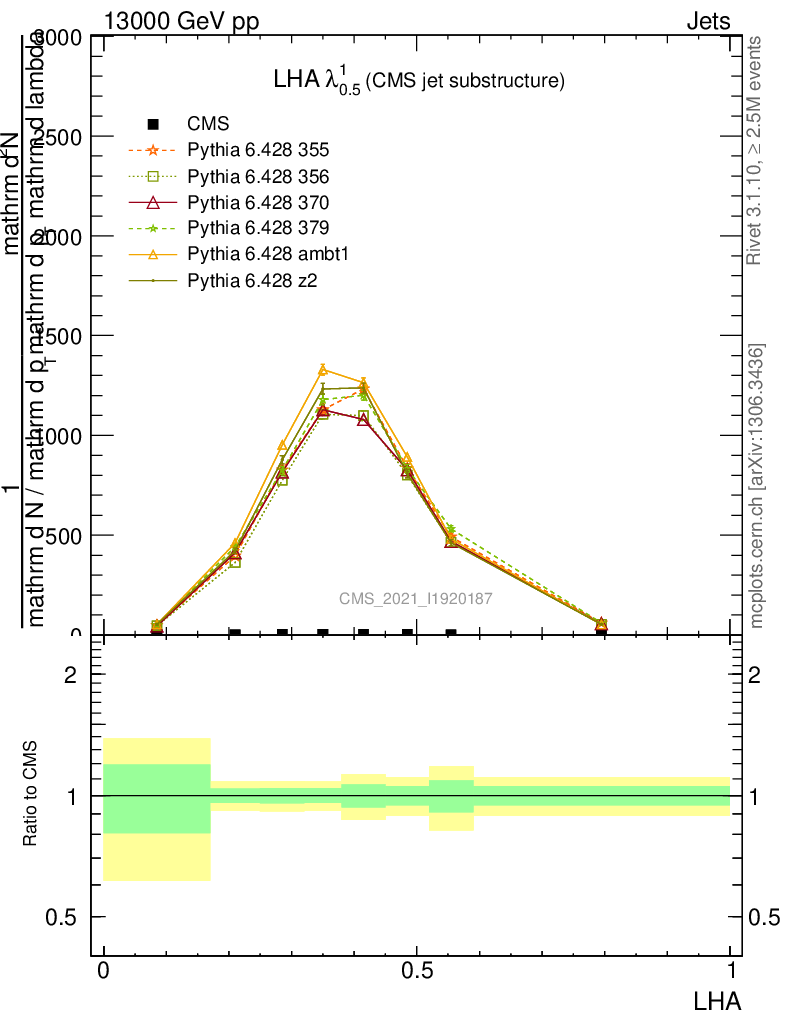
Task: Click the 'mcplots.cern.ch [arXiv:1306.3436]' side text
Action: [755, 486]
